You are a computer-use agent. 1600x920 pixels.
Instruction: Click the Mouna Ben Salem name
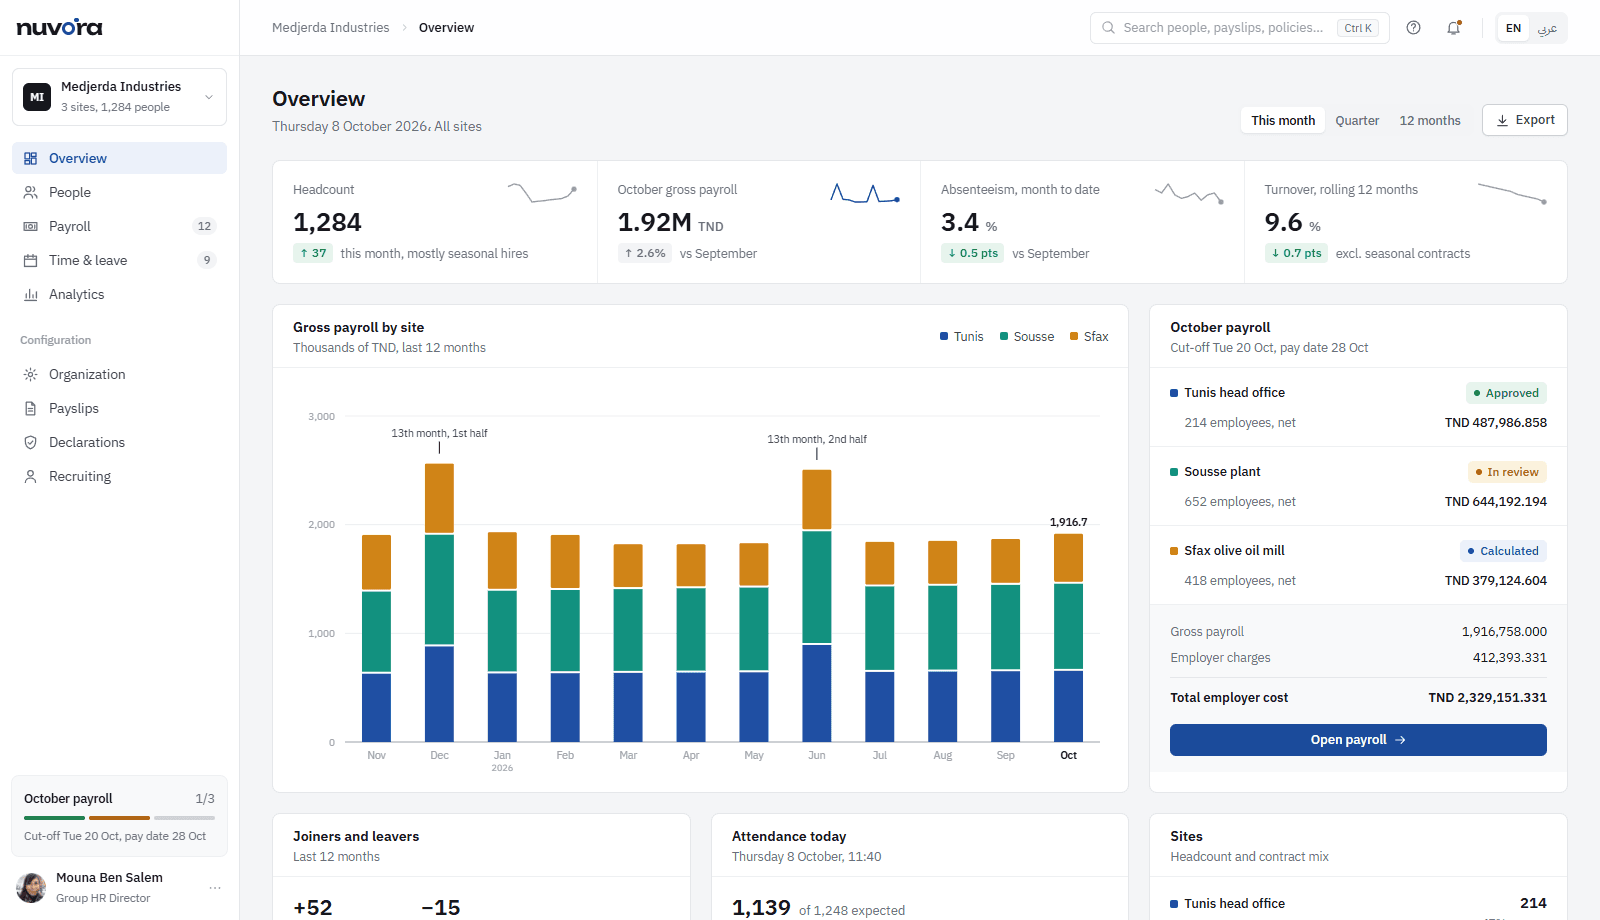tap(109, 878)
